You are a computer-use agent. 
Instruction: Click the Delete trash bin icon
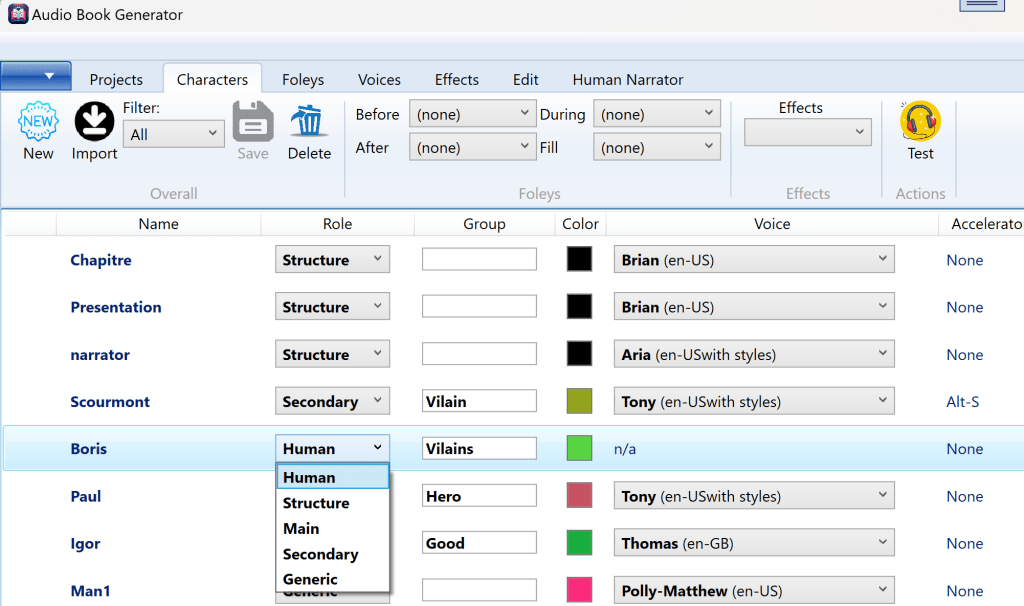(309, 122)
